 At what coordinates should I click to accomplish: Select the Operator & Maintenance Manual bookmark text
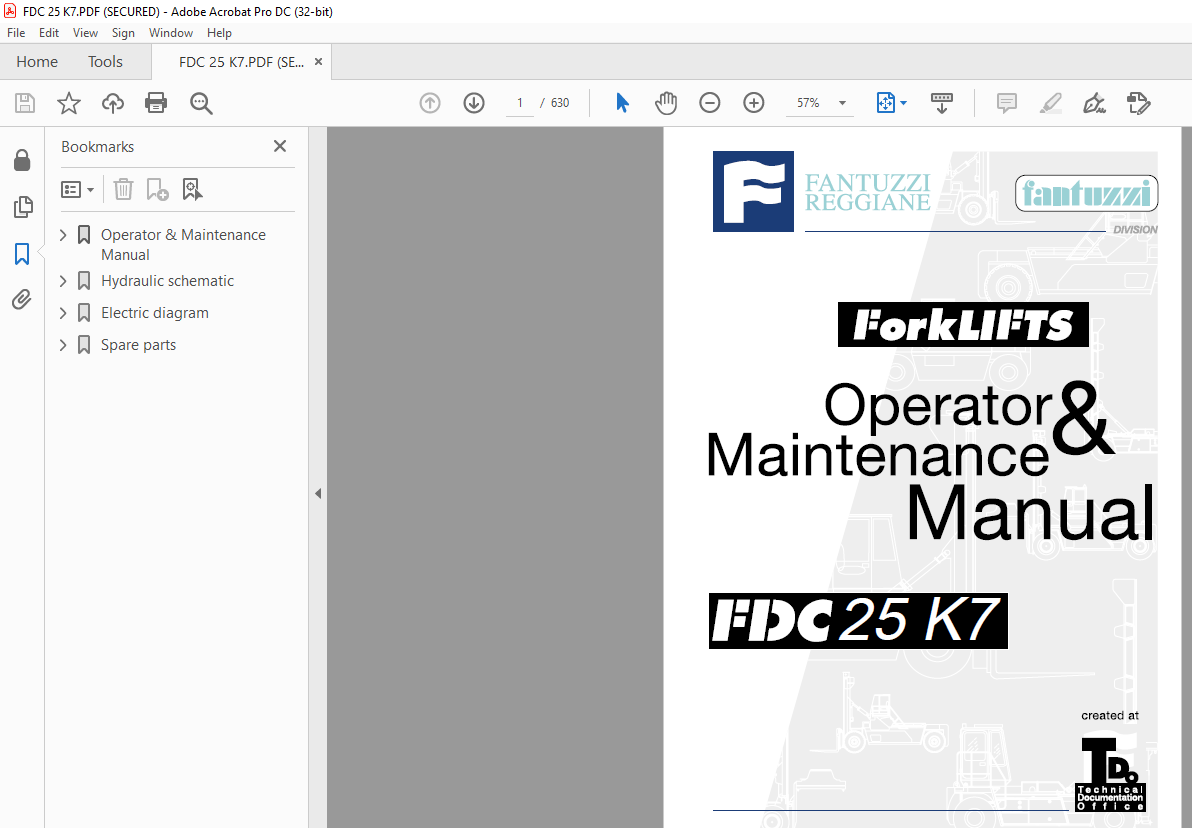183,245
